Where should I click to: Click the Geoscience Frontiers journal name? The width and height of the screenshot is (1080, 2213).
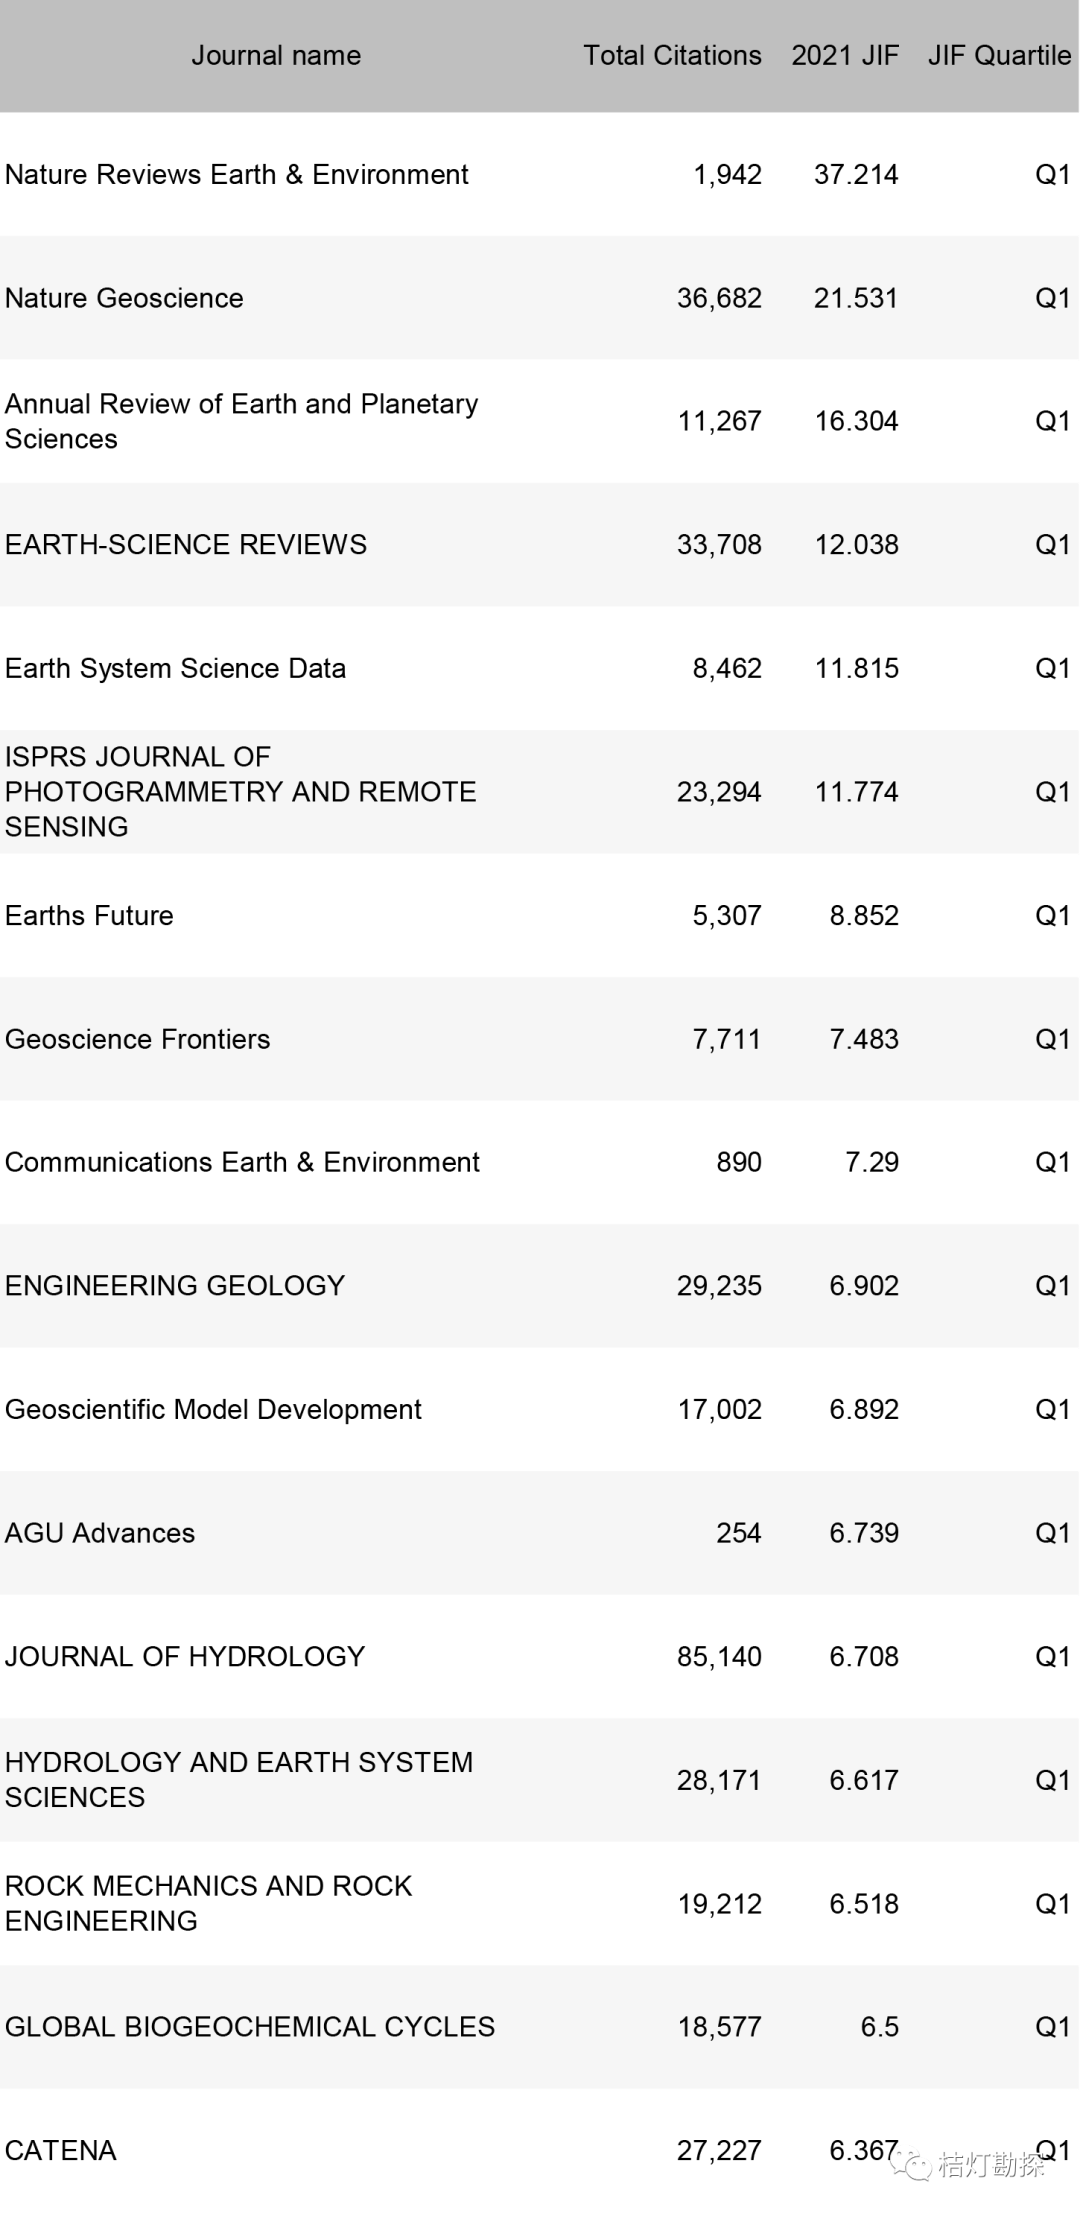[x=138, y=1039]
